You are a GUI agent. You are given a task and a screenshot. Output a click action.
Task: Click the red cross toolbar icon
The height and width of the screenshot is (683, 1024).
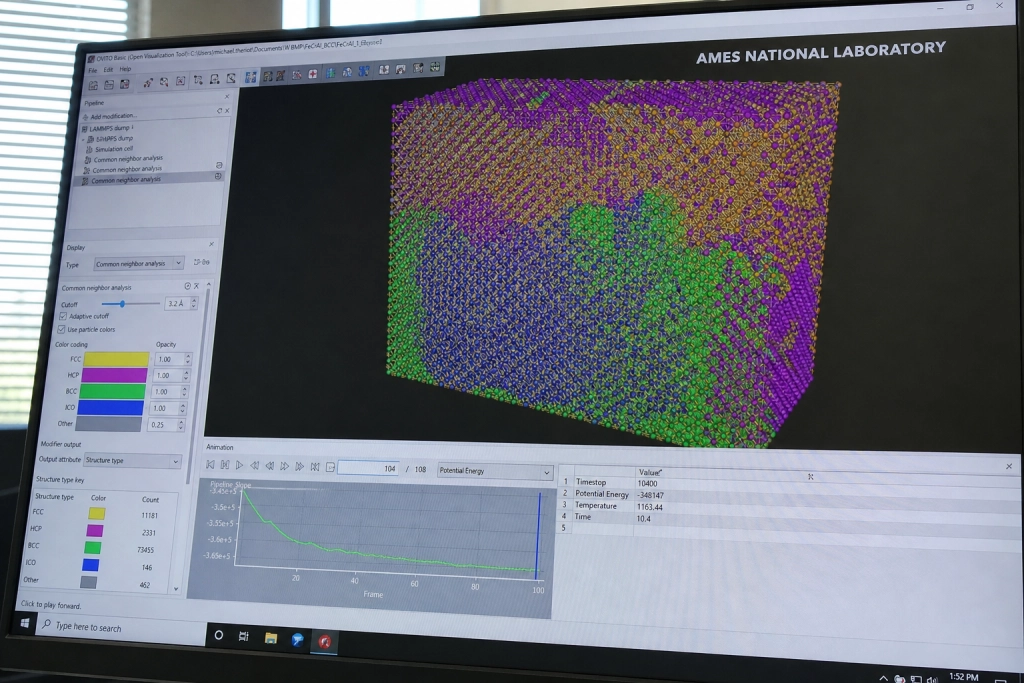click(313, 74)
